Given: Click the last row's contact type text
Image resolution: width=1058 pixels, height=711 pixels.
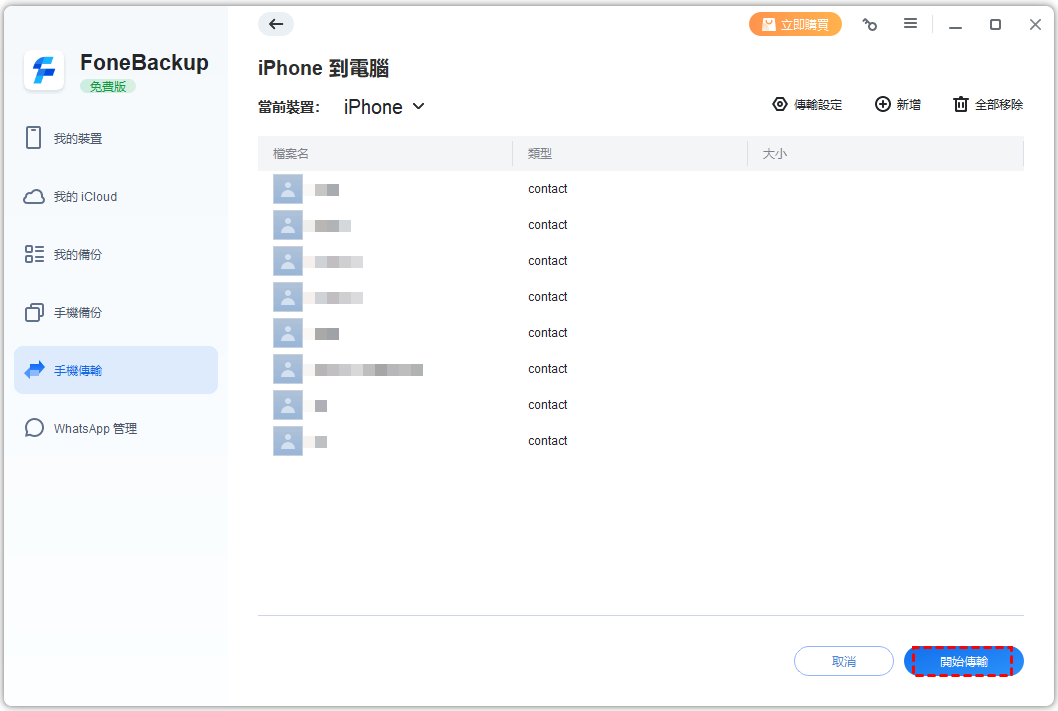Looking at the screenshot, I should 547,440.
